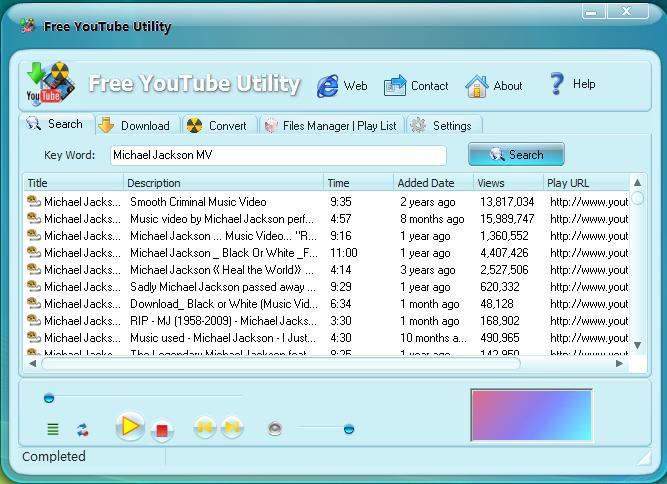Click the volume slider handle

pyautogui.click(x=349, y=429)
